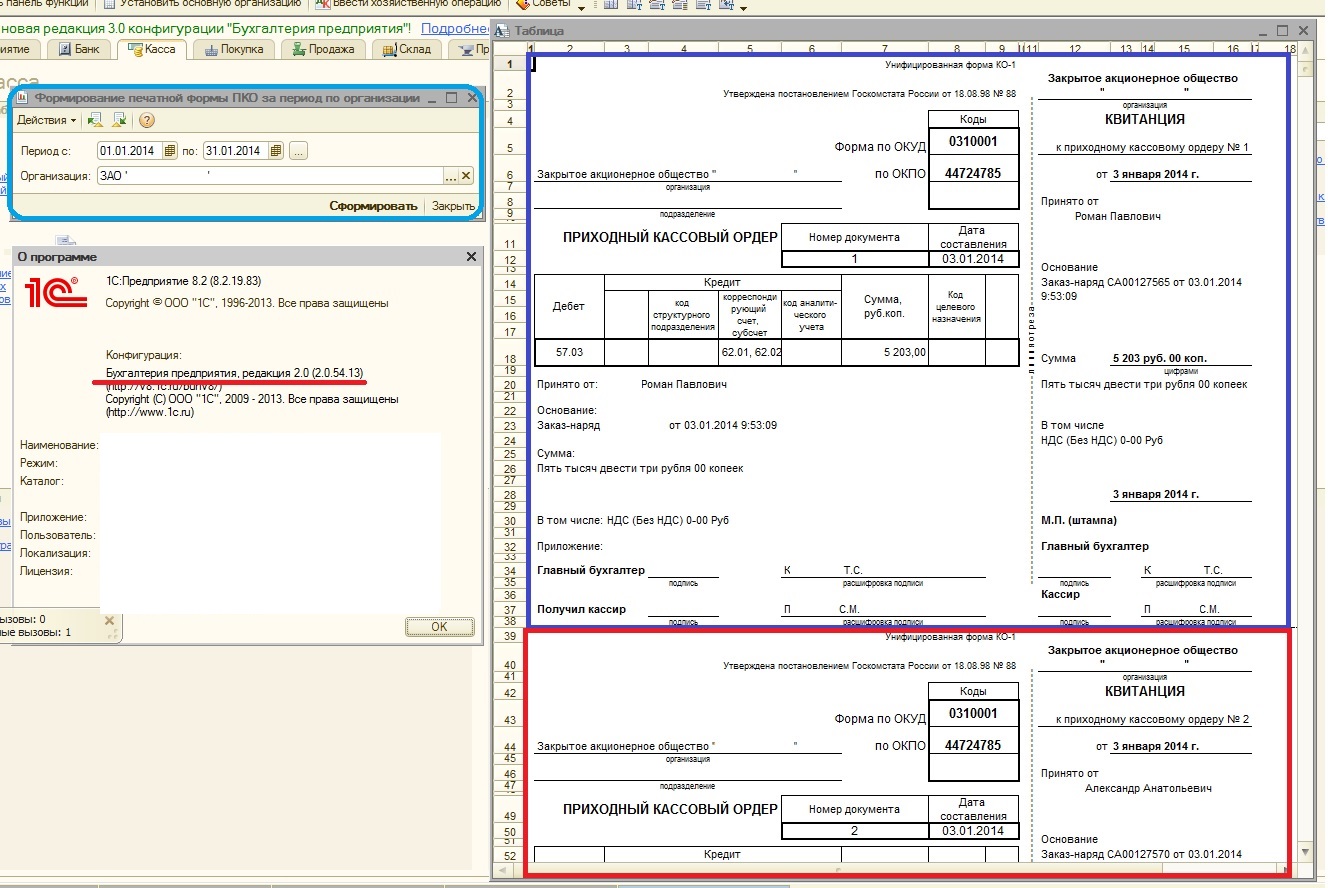Image resolution: width=1328 pixels, height=888 pixels.
Task: Click the Сформировать button
Action: pos(373,206)
